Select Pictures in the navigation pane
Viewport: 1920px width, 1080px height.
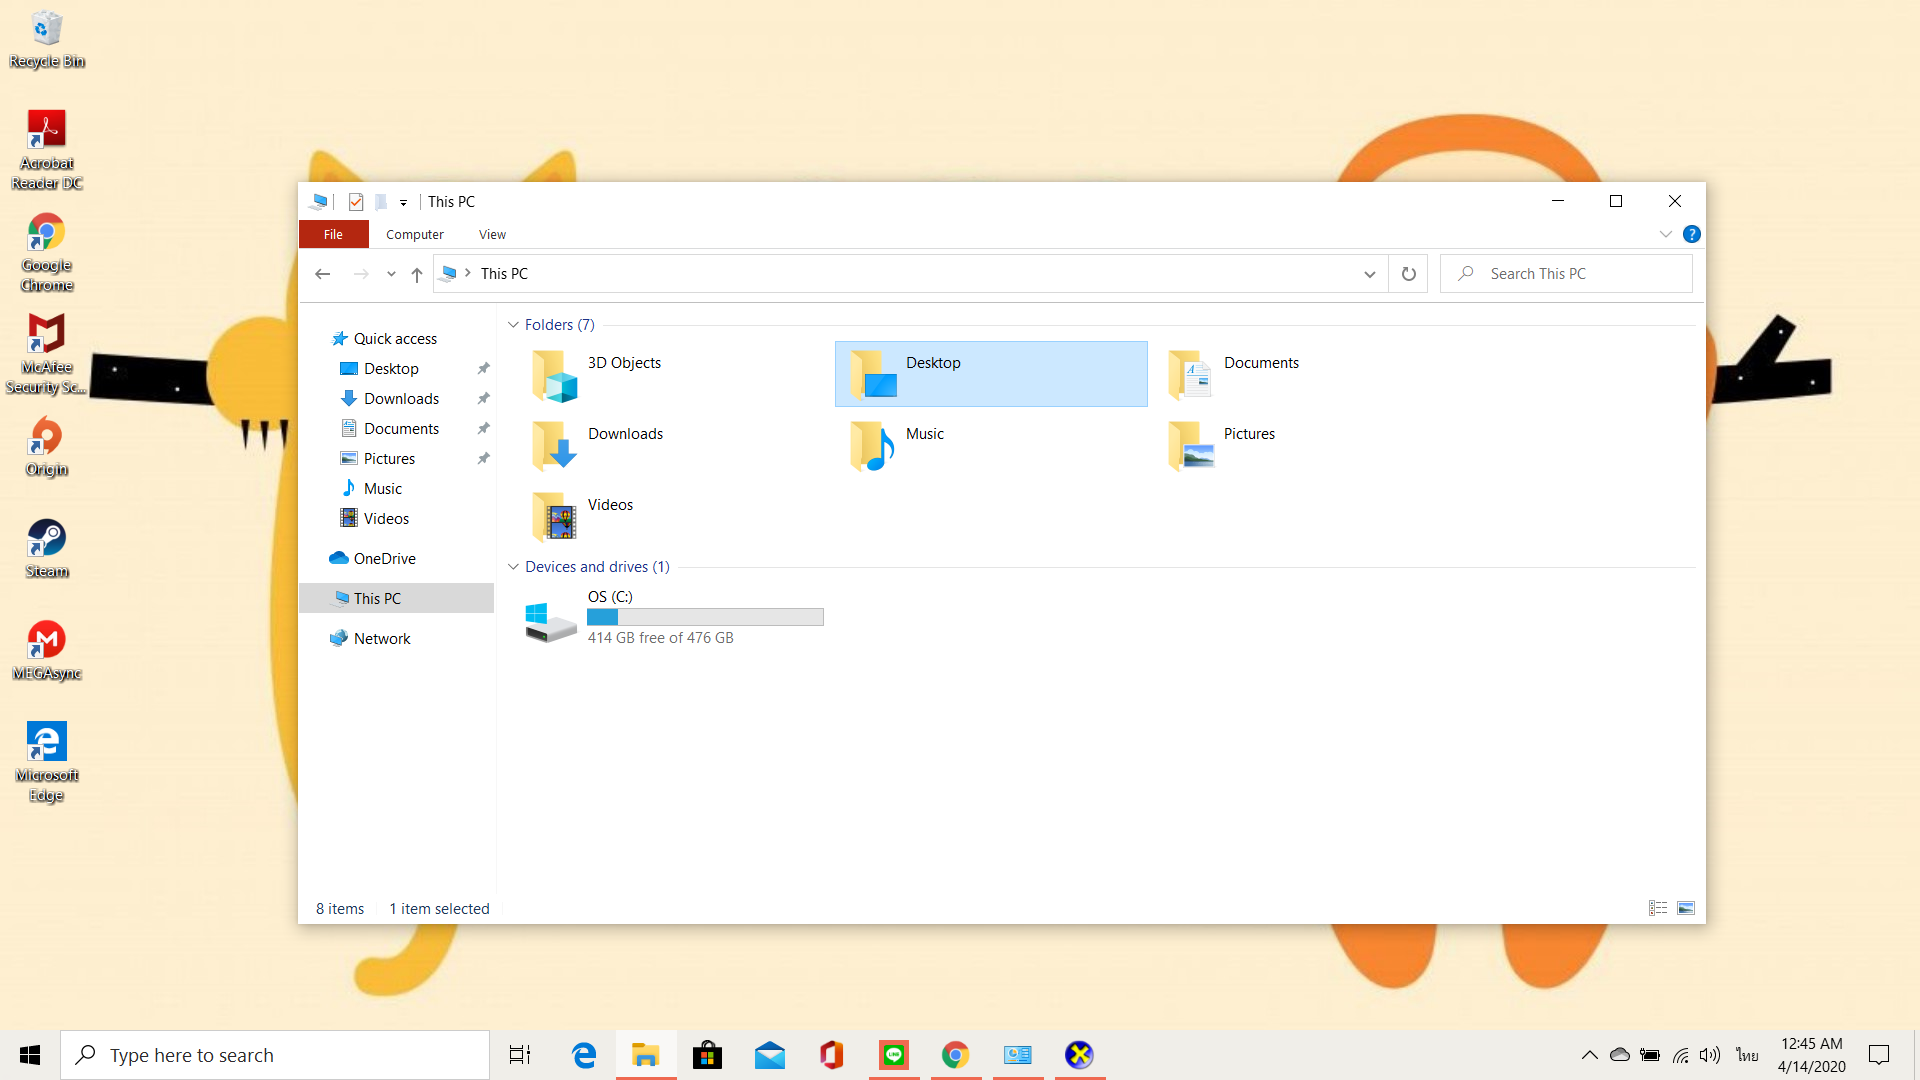(x=389, y=459)
